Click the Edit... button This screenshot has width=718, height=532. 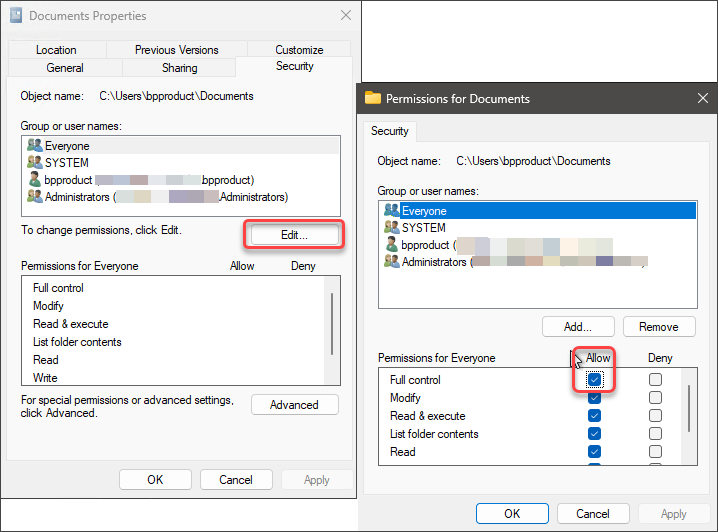point(294,235)
